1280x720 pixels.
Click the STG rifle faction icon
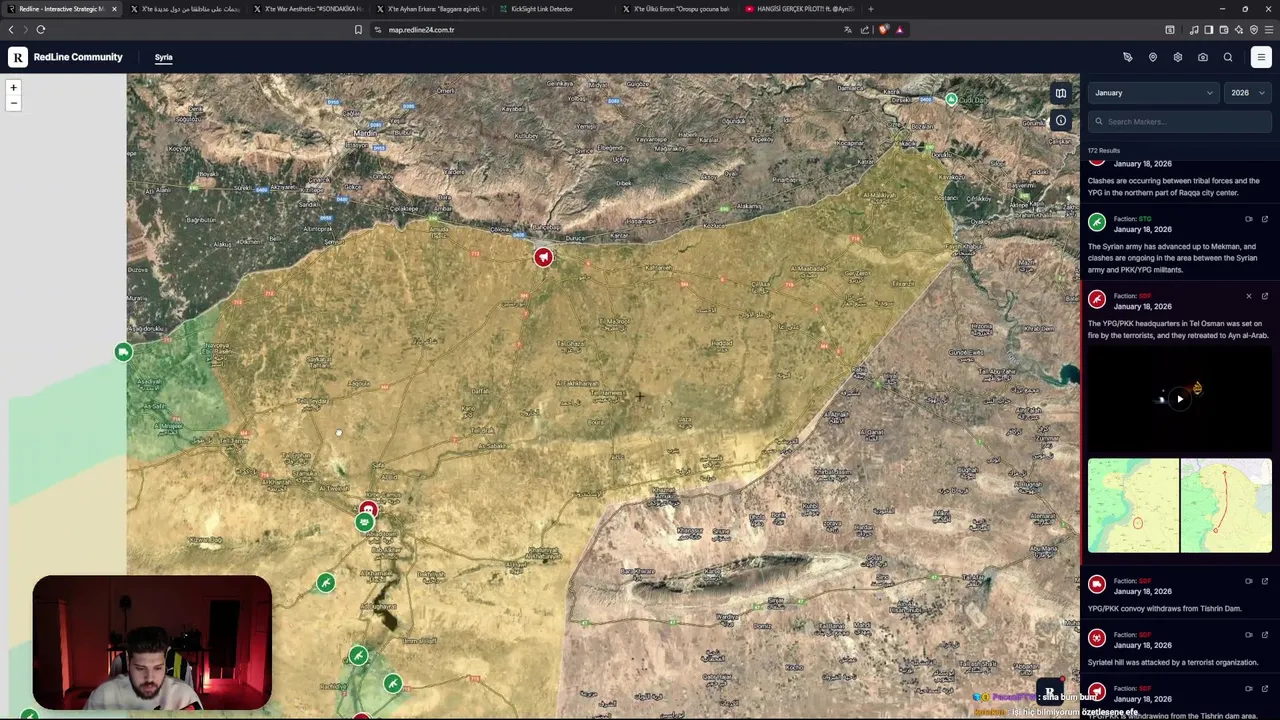pyautogui.click(x=1097, y=223)
